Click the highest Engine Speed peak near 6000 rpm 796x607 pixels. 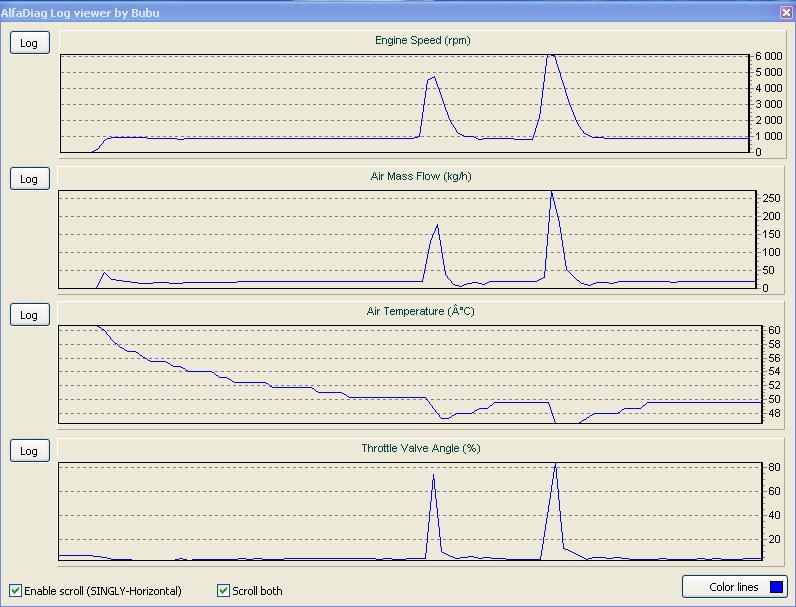(x=551, y=55)
